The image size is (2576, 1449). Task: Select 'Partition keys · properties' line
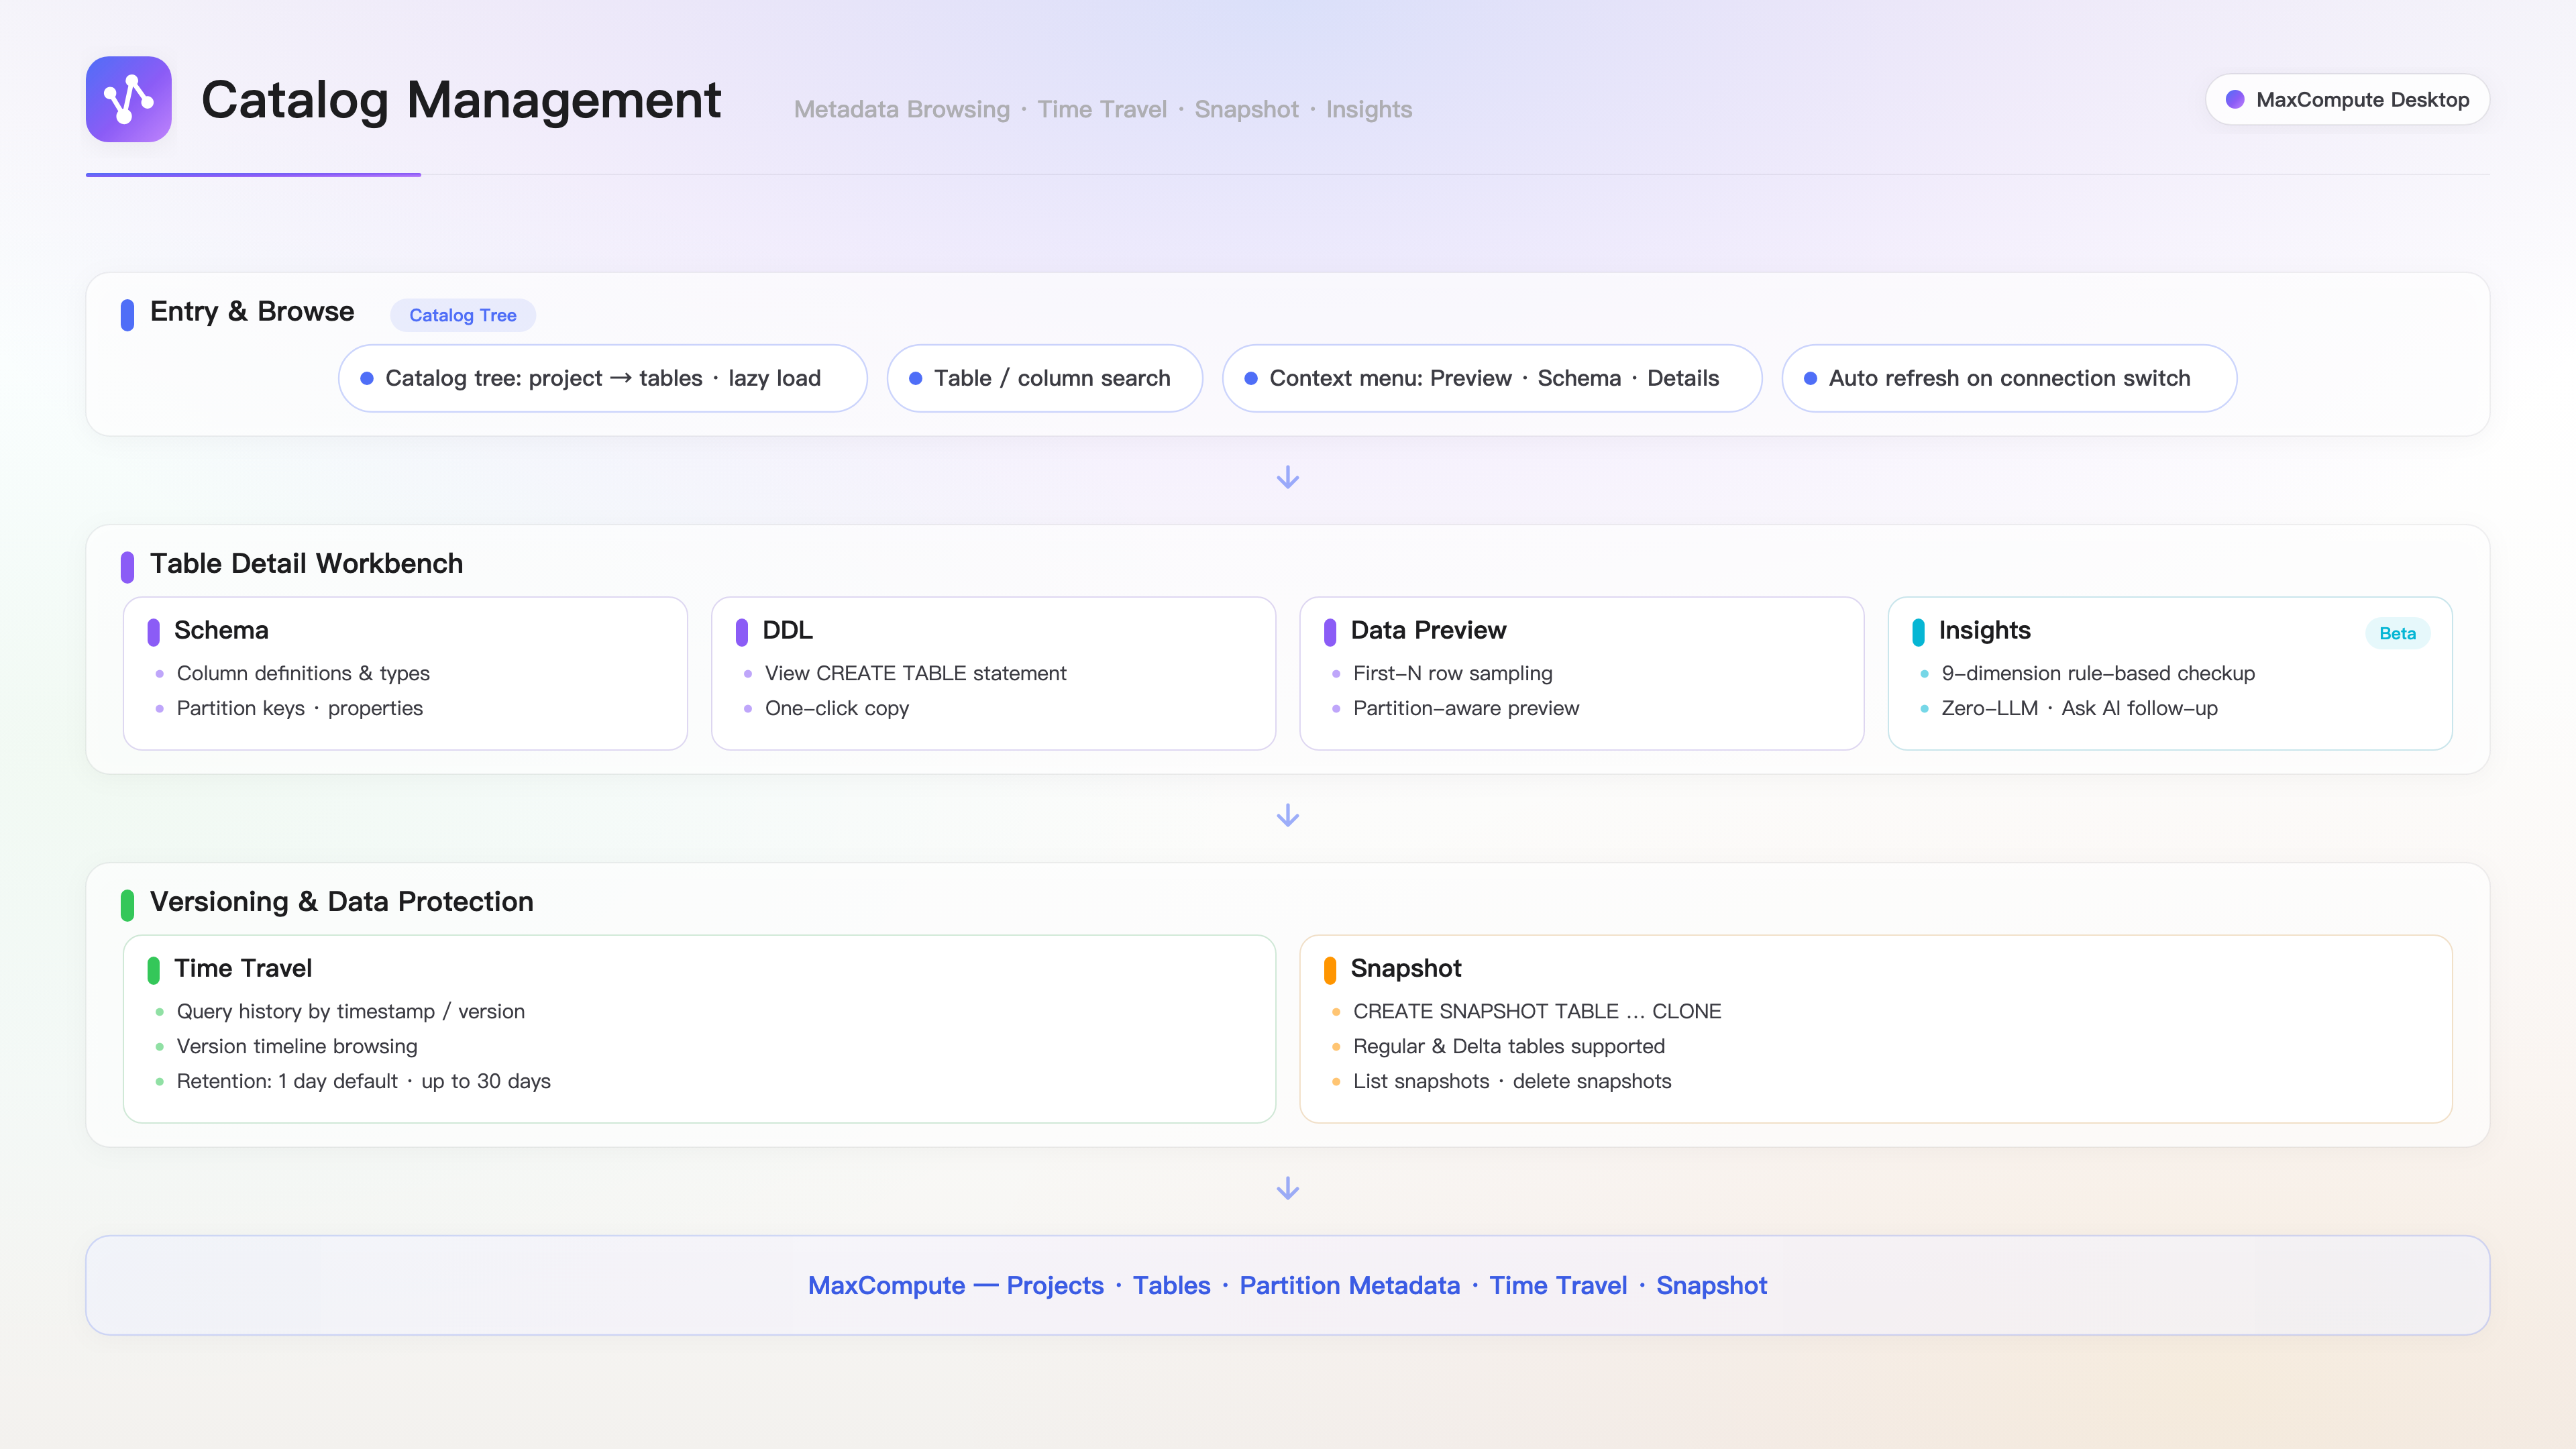300,708
